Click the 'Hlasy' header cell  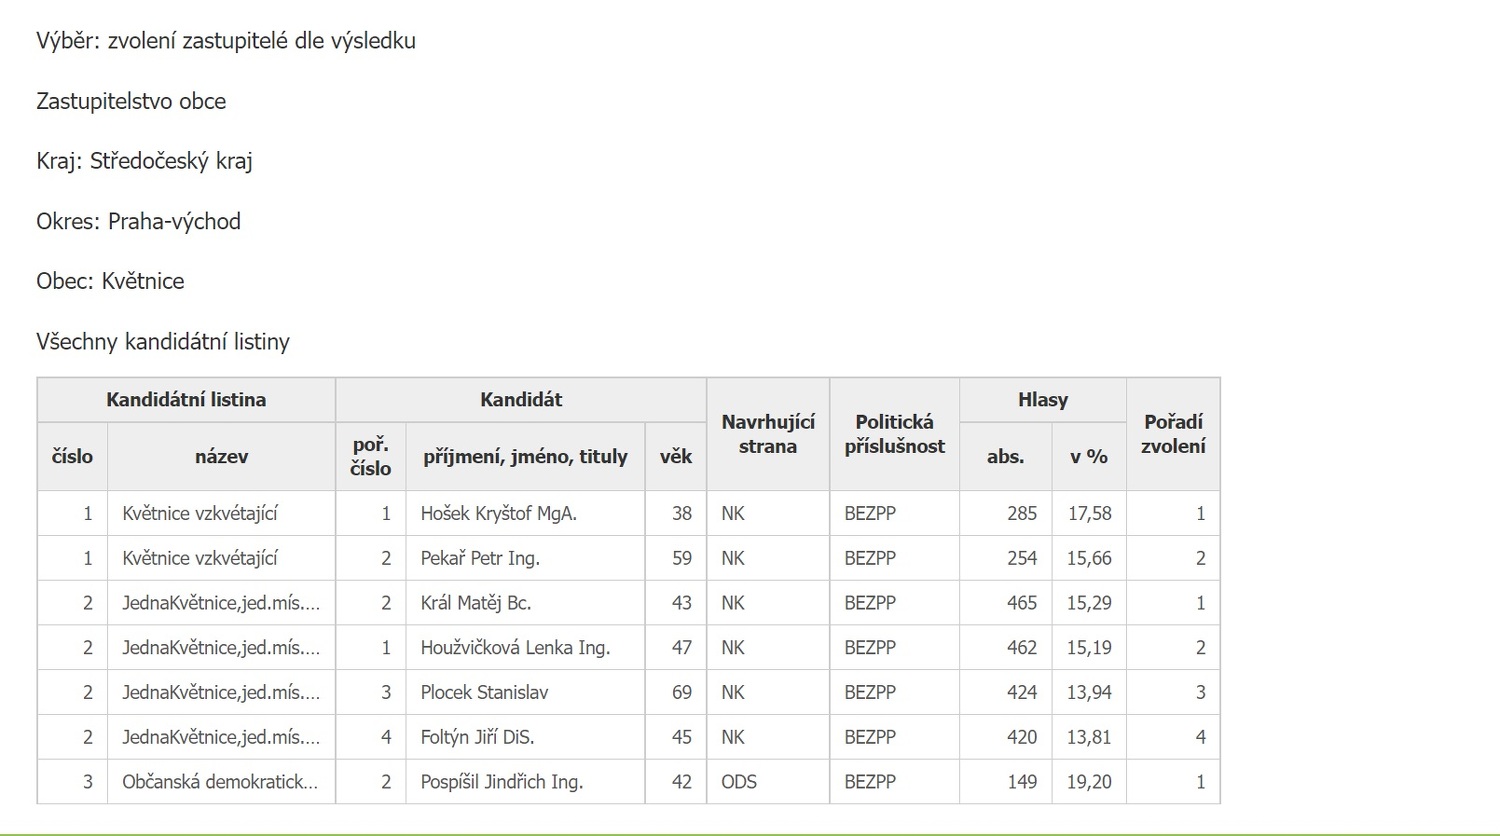(1042, 400)
